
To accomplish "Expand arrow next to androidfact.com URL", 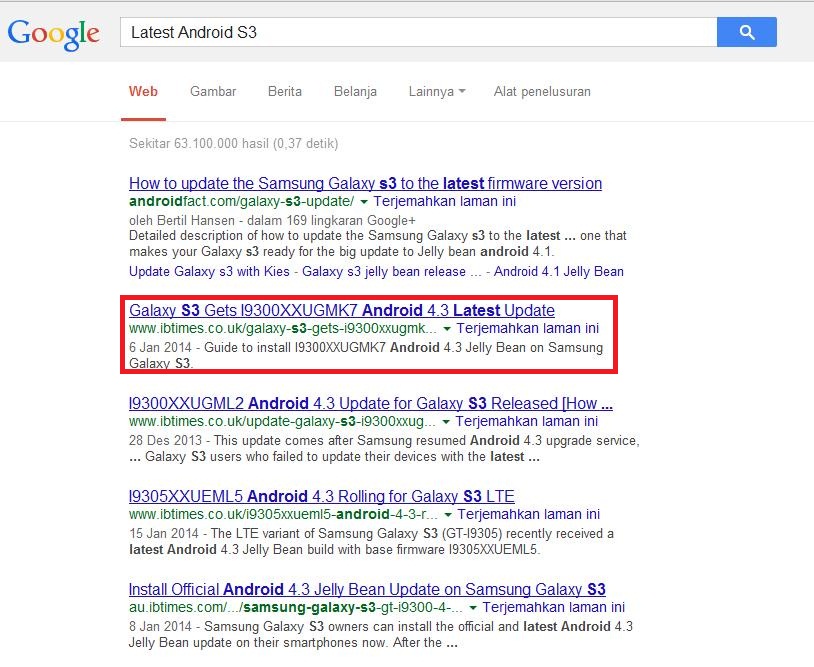I will tap(364, 201).
